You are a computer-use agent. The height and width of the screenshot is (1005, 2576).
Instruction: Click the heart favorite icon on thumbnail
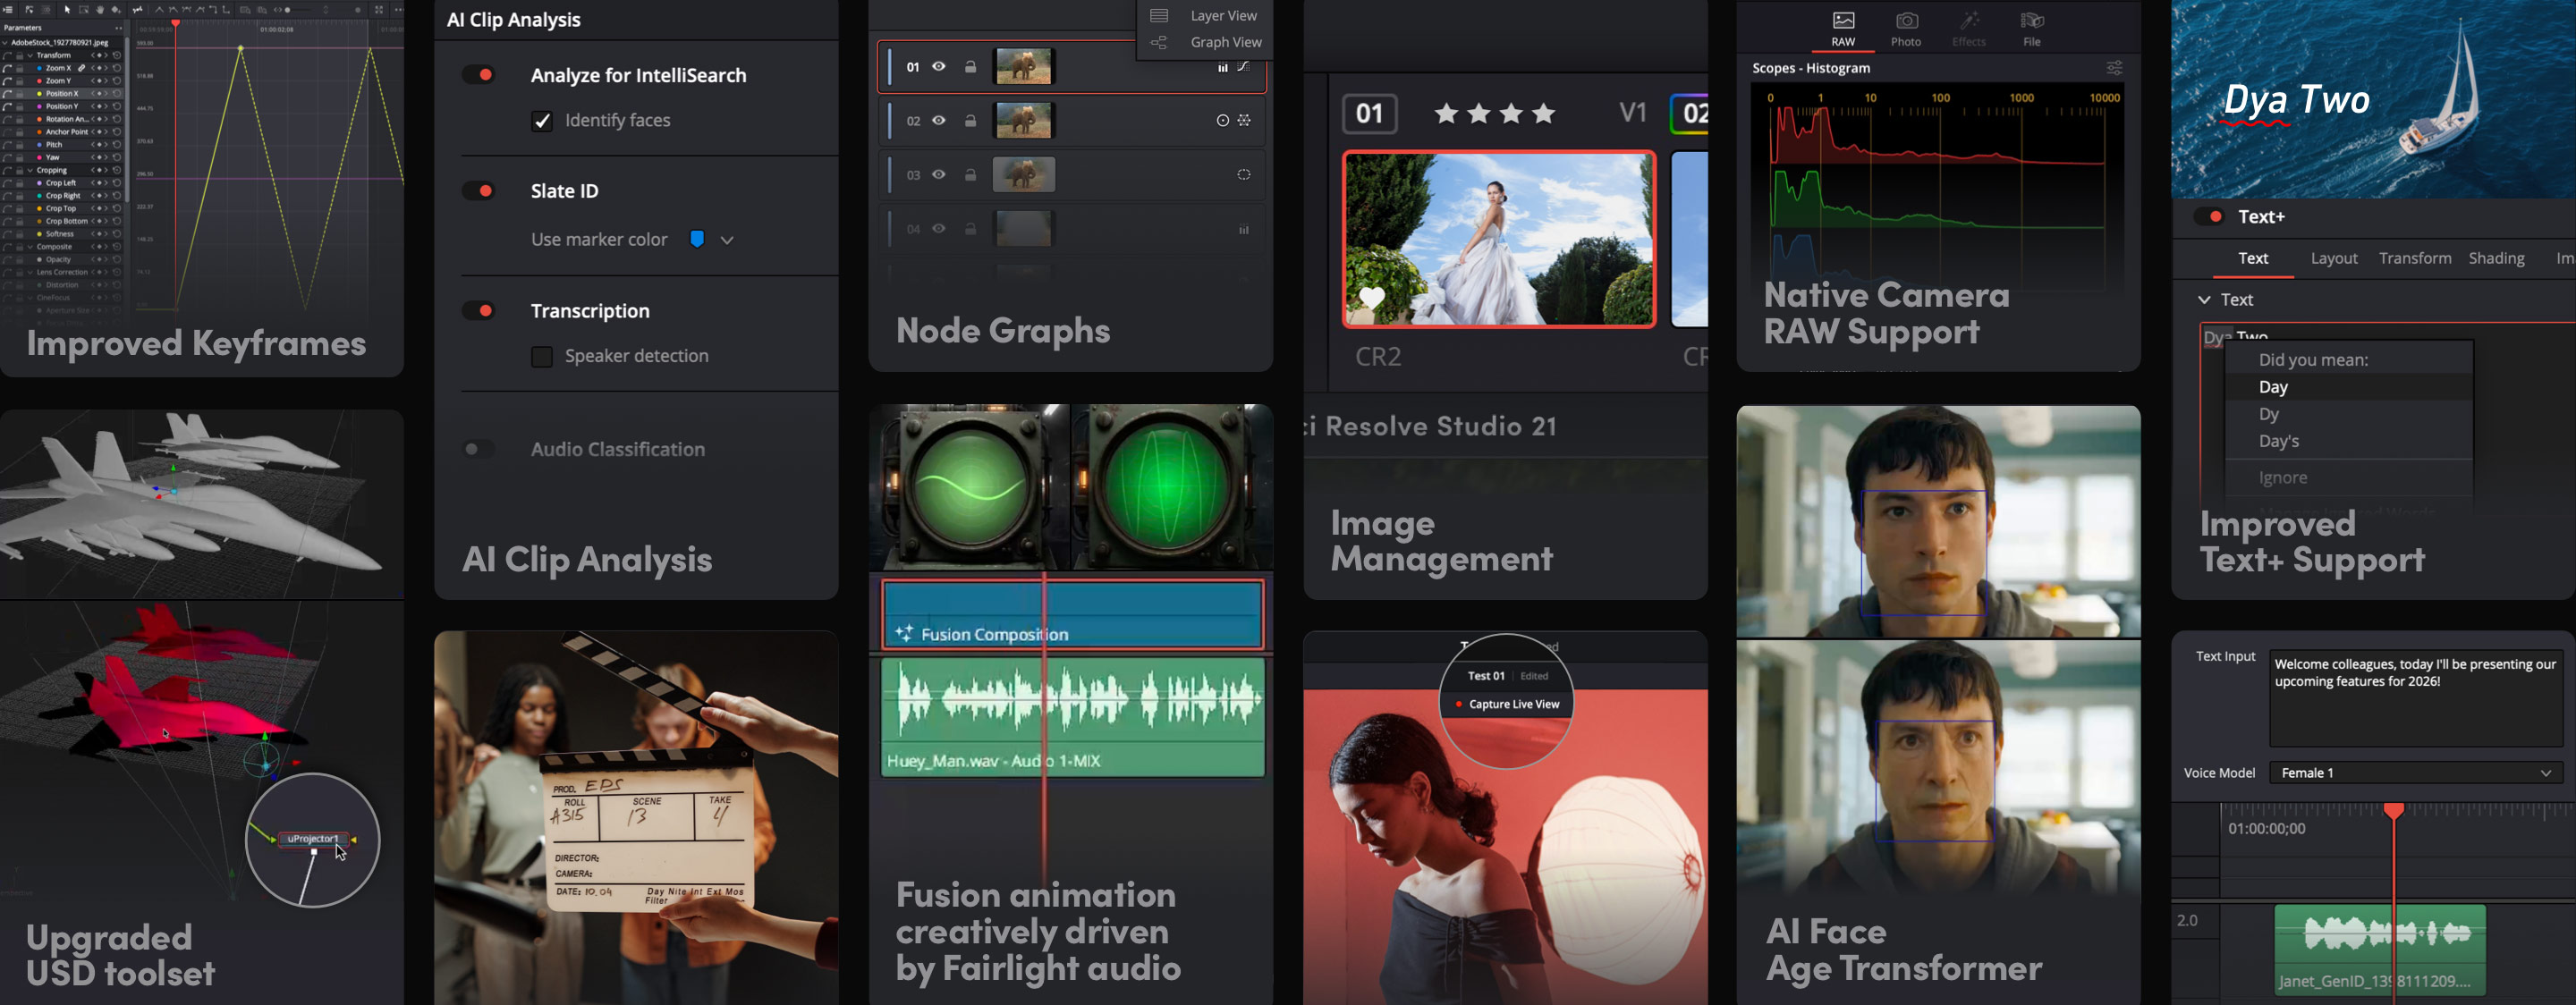1372,297
